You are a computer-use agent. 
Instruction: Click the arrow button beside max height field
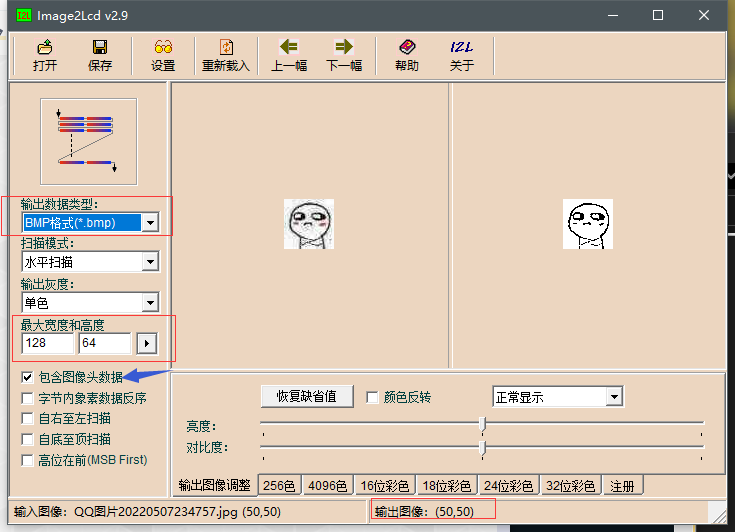point(147,344)
